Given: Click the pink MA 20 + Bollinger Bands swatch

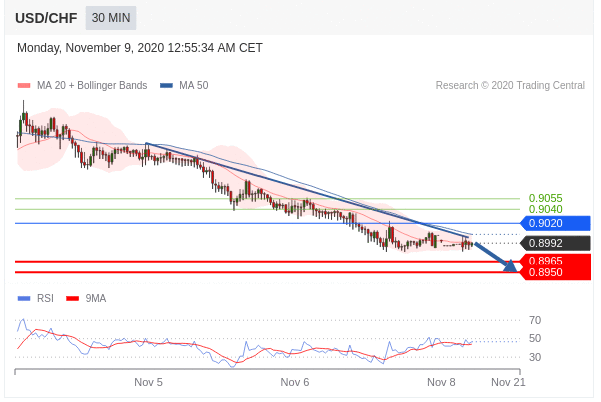Looking at the screenshot, I should 24,85.
